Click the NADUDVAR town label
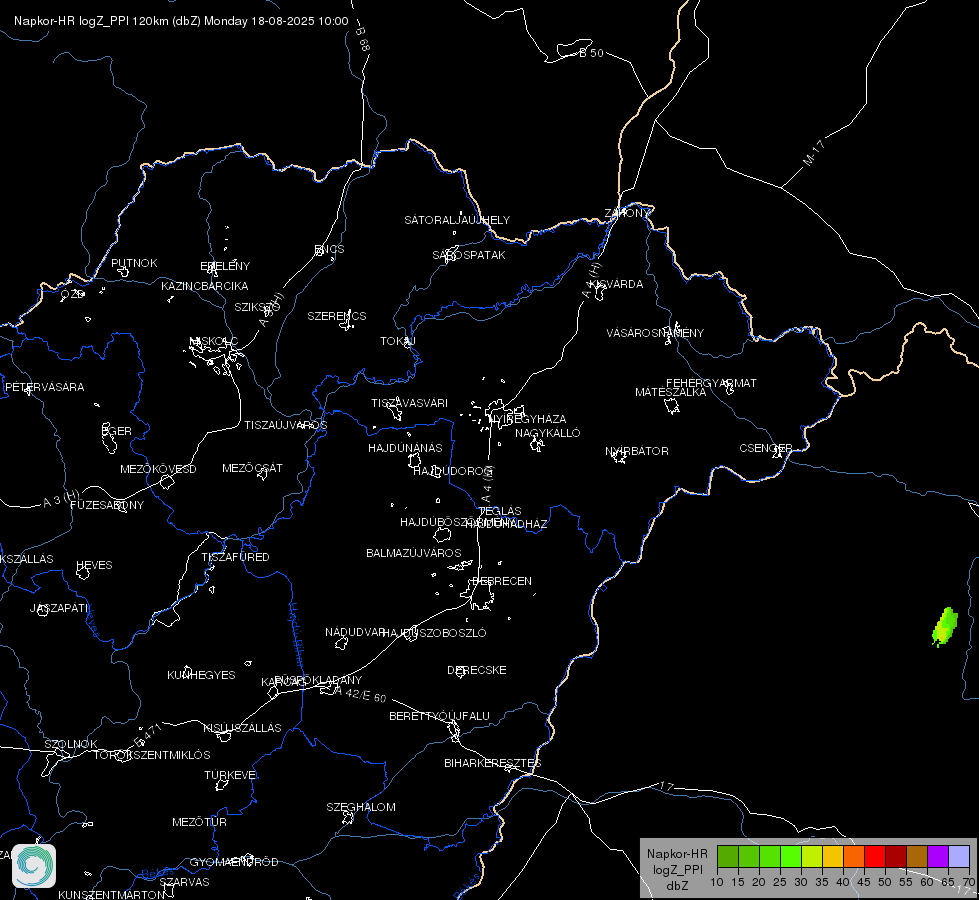Viewport: 979px width, 900px height. coord(354,632)
